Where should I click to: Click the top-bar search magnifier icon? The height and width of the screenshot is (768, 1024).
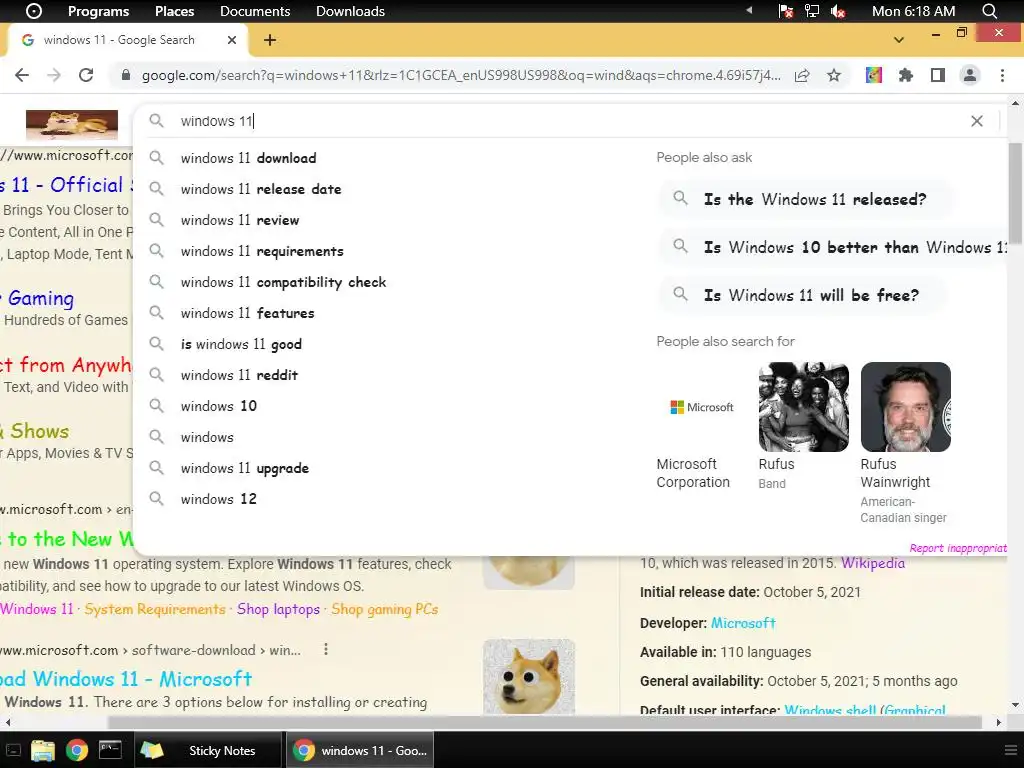(x=989, y=11)
